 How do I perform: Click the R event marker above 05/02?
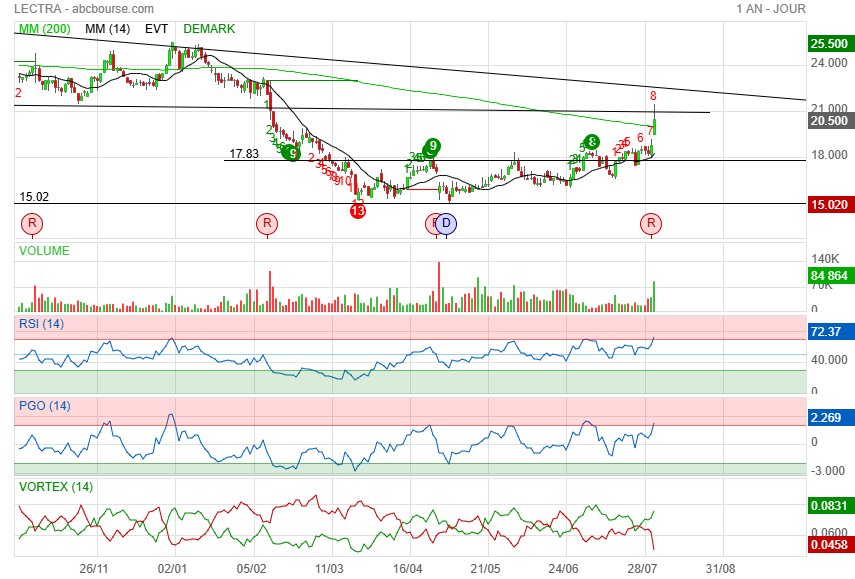tap(267, 224)
